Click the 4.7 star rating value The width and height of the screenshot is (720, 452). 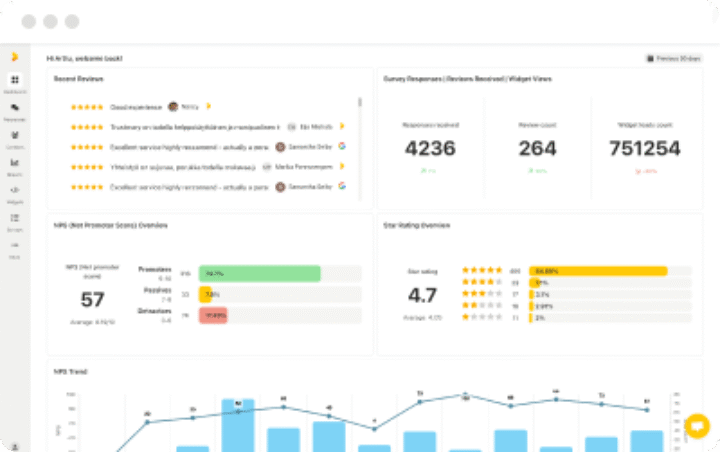click(422, 295)
